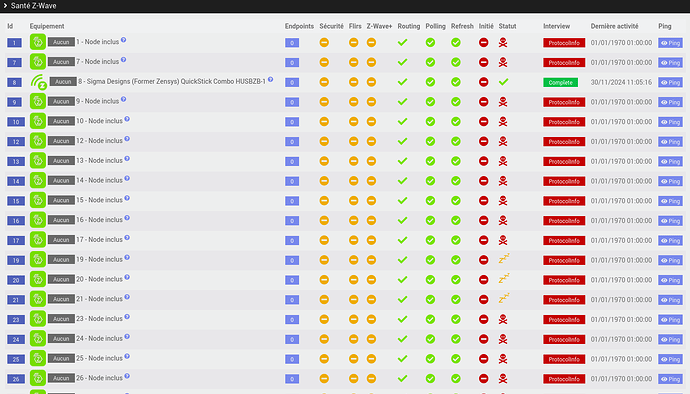Open the '24 - Node inclus' equipment link
Viewport: 690px width, 394px height.
pyautogui.click(x=99, y=339)
